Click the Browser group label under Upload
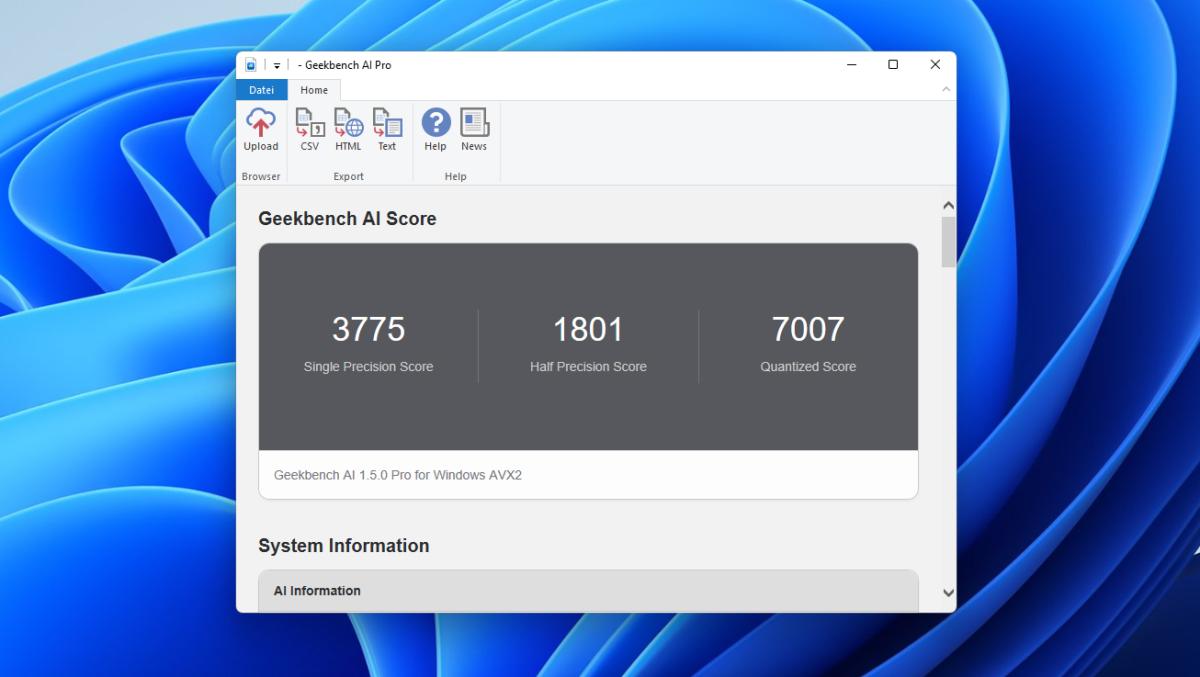Viewport: 1200px width, 677px height. coord(260,176)
